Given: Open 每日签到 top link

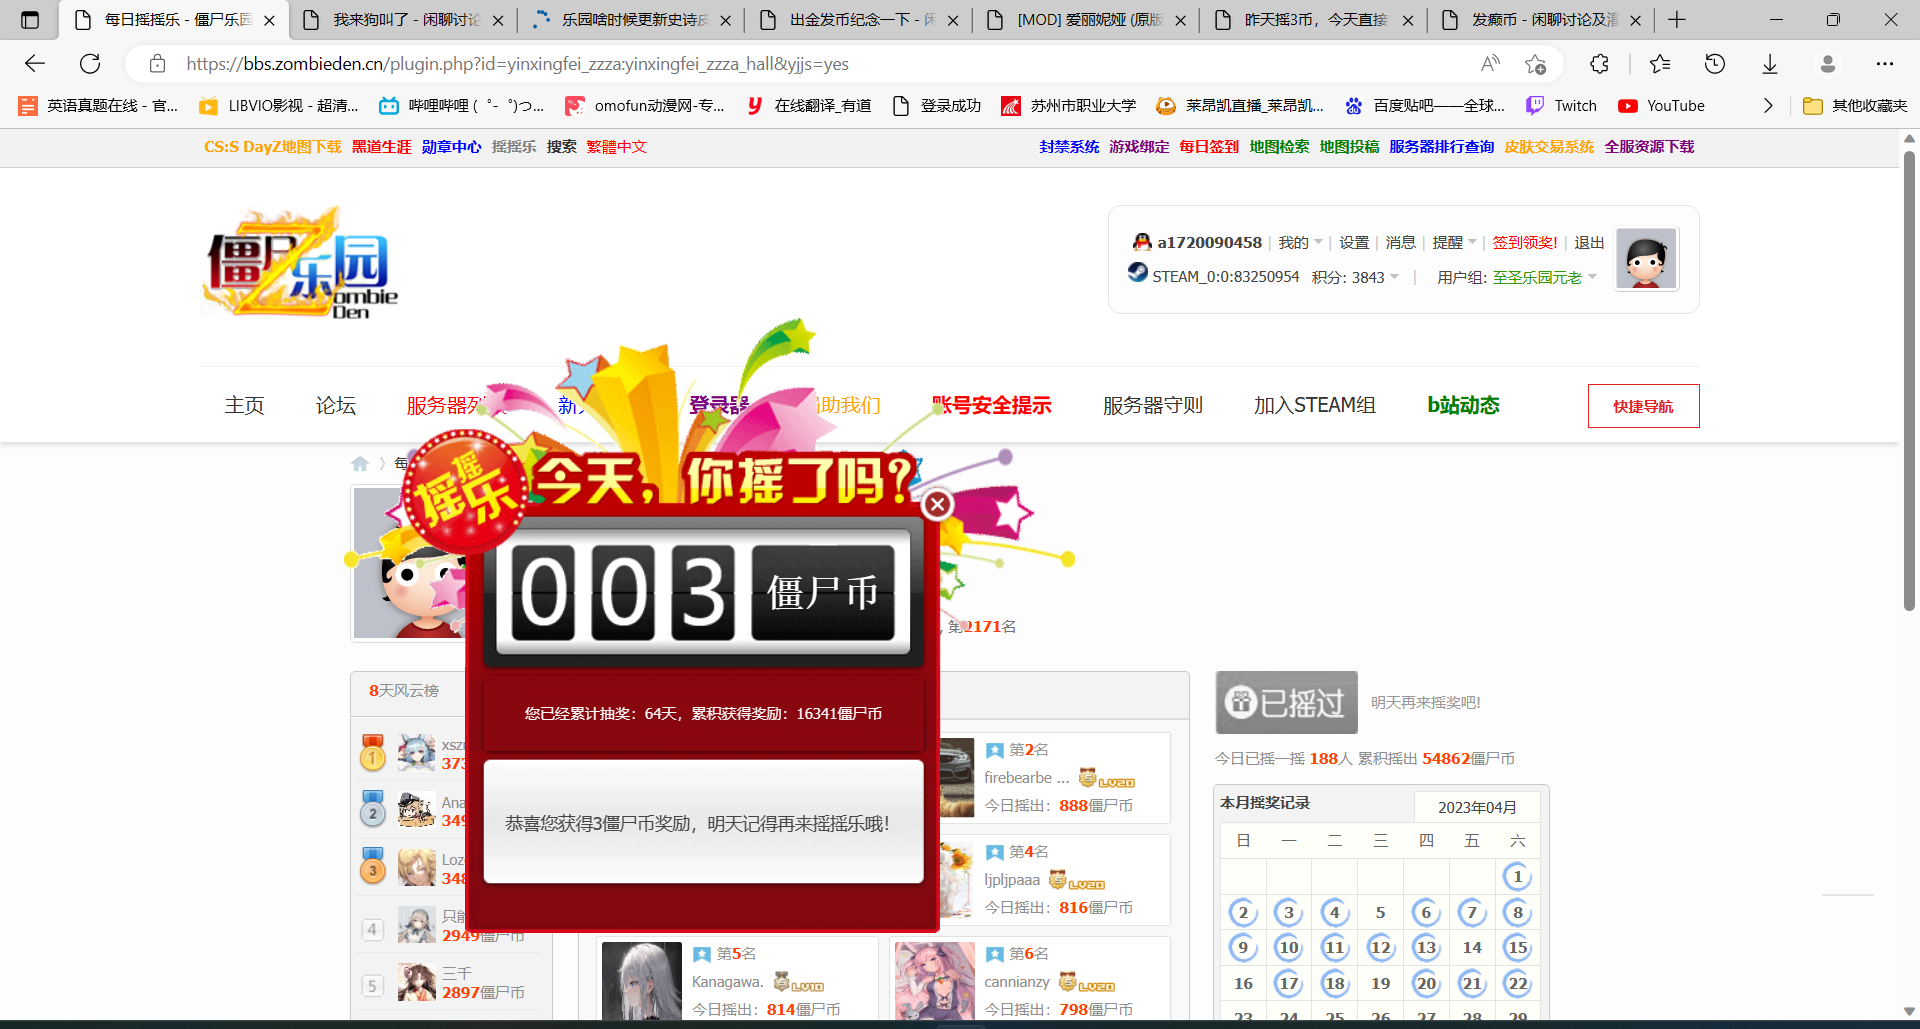Looking at the screenshot, I should point(1209,147).
